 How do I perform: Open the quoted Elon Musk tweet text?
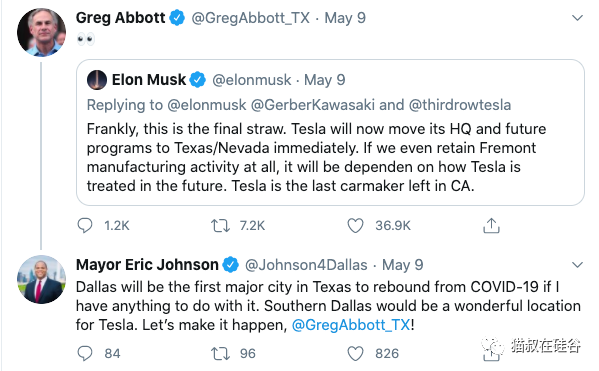316,157
